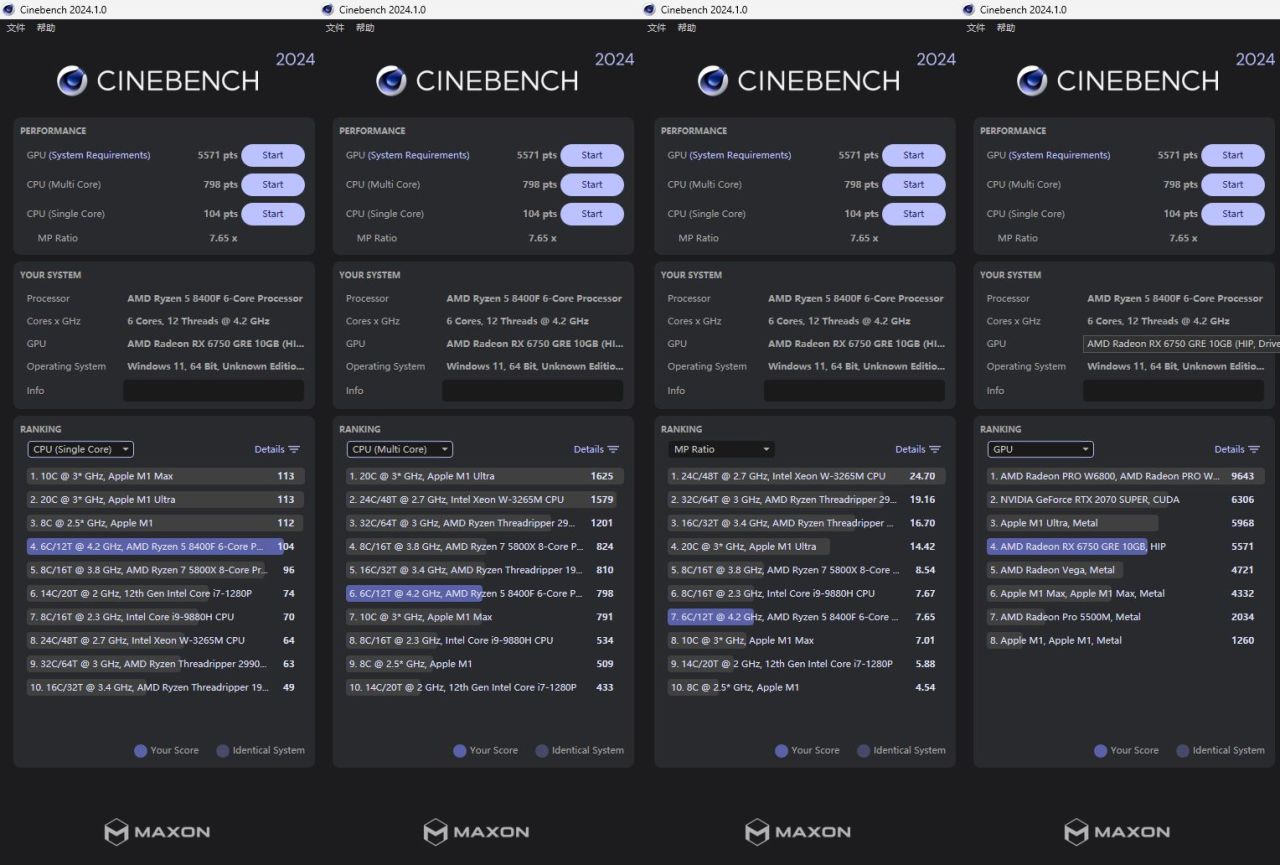The height and width of the screenshot is (865, 1280).
Task: Click Details filter icon in CPU (Multi Core) ranking
Action: (x=613, y=450)
